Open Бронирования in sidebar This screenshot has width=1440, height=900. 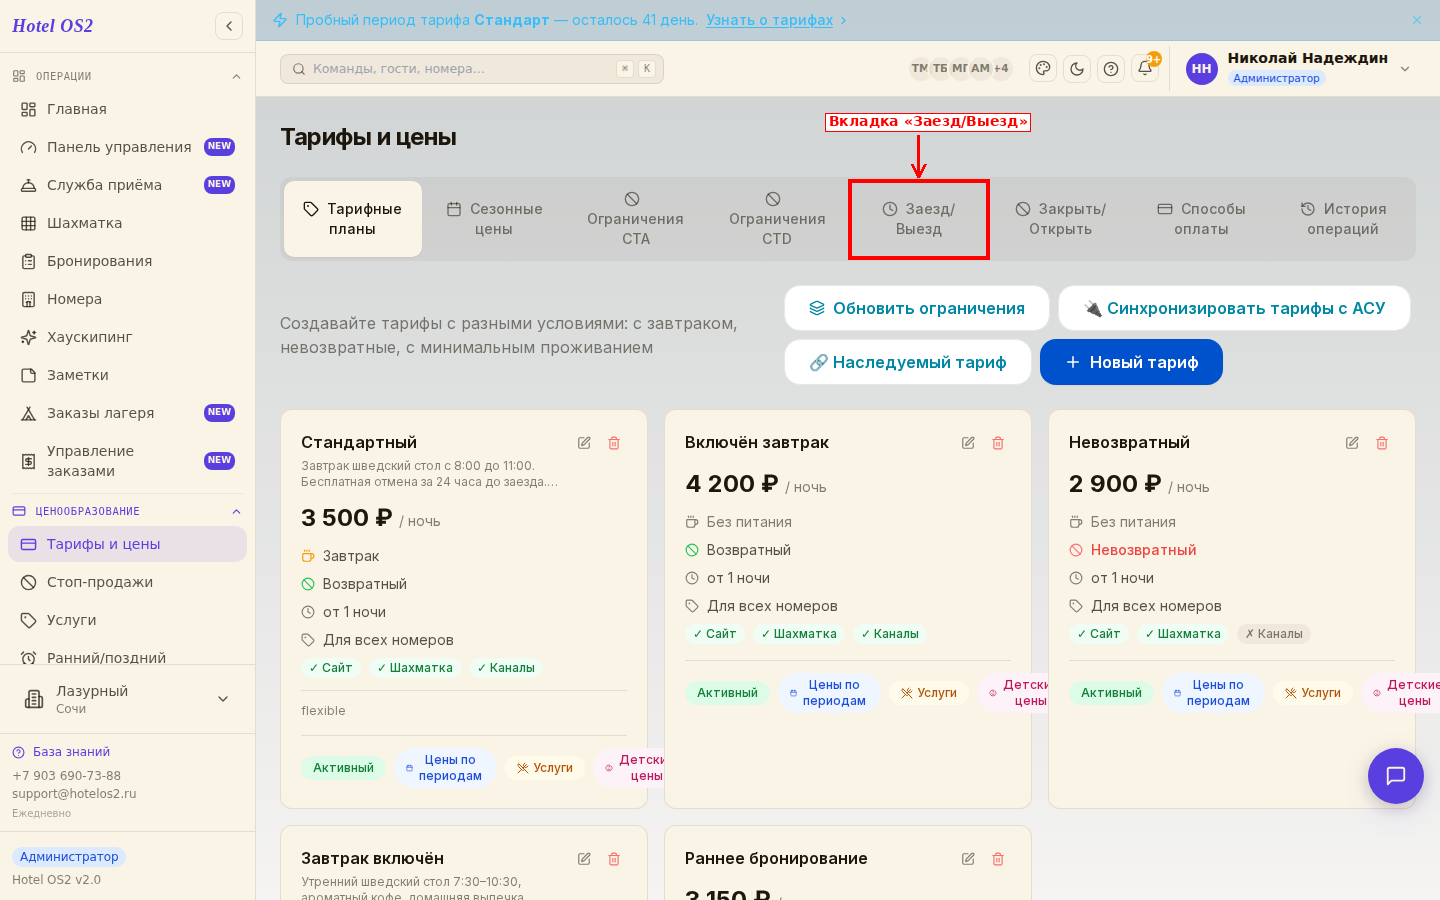(x=127, y=261)
